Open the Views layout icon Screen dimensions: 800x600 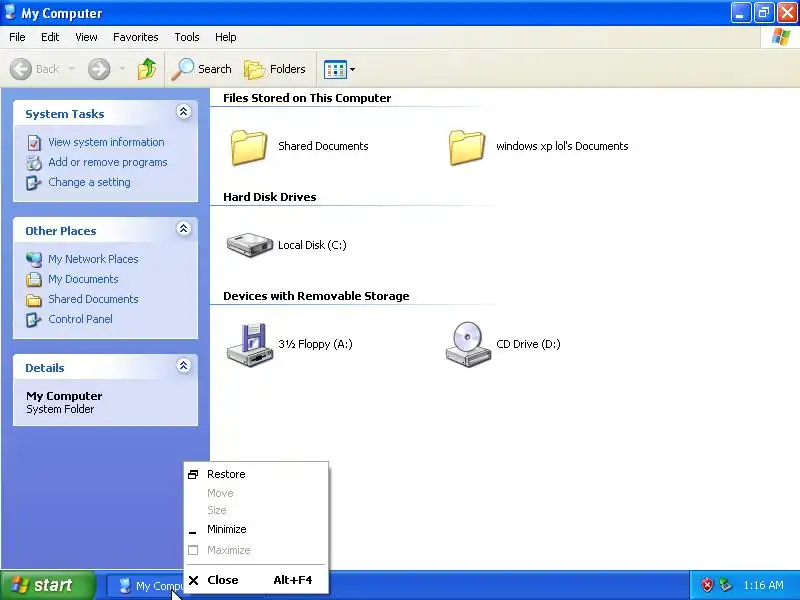[x=335, y=69]
